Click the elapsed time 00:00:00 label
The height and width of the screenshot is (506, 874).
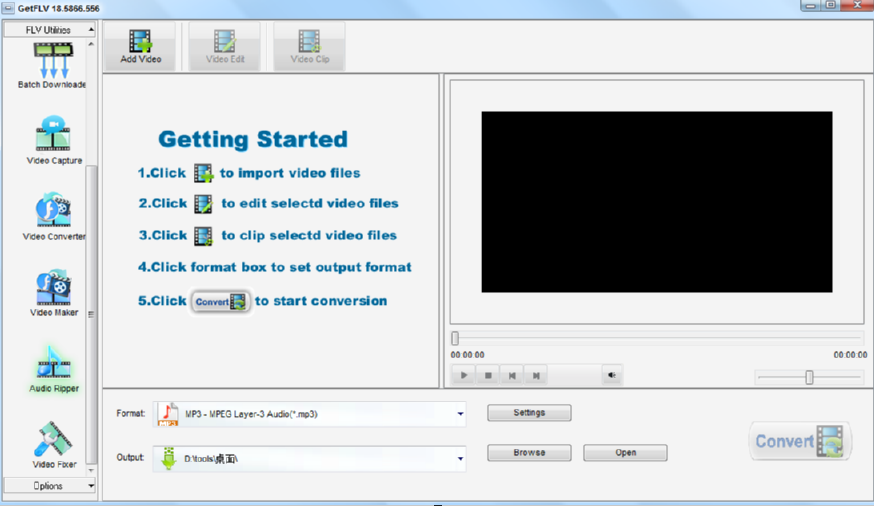click(x=467, y=355)
